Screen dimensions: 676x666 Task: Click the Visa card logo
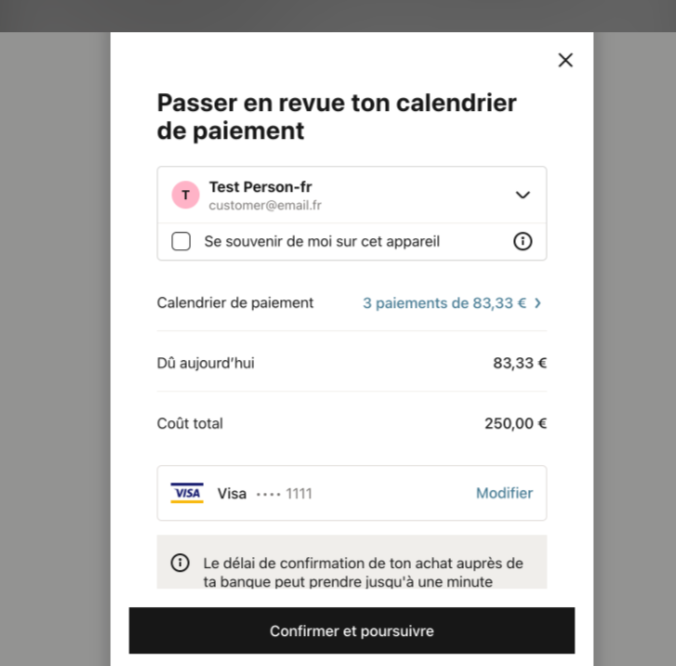pyautogui.click(x=187, y=493)
